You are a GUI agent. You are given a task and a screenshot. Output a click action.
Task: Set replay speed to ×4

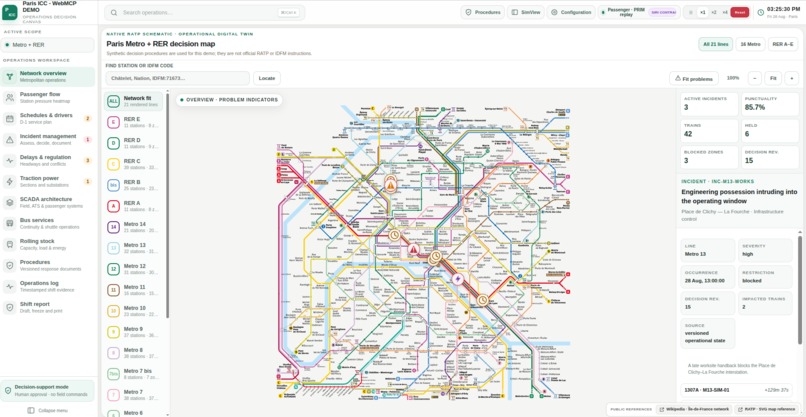point(725,12)
